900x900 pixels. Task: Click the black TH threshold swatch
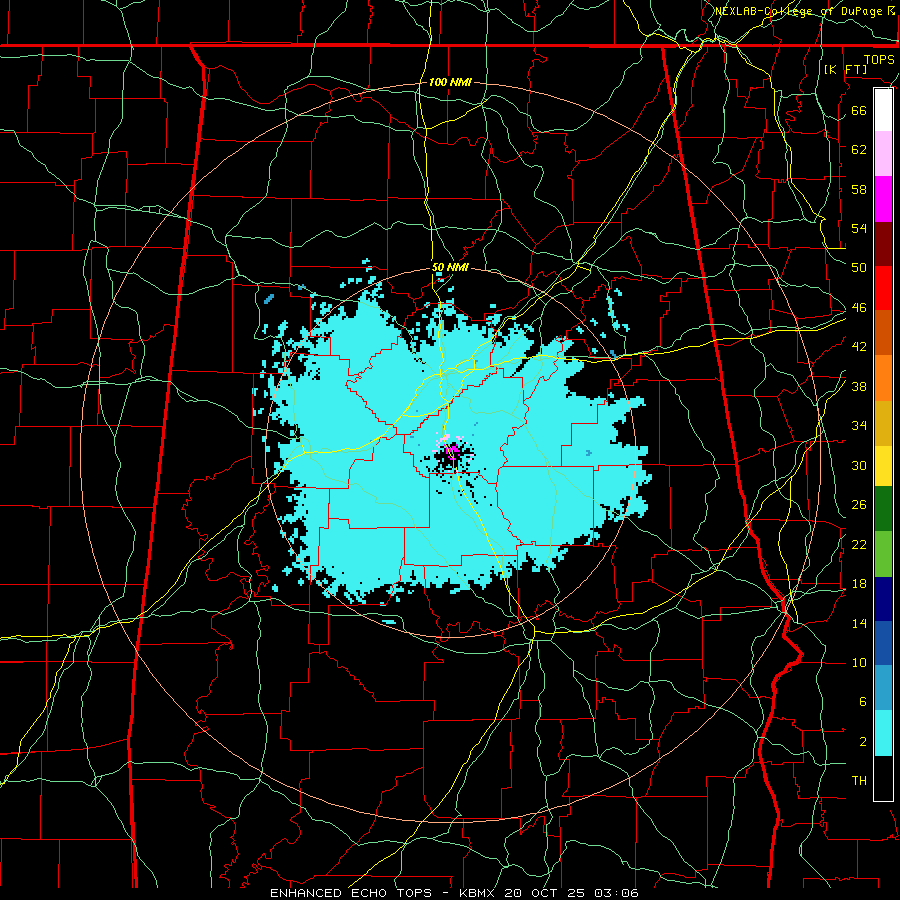click(x=883, y=778)
